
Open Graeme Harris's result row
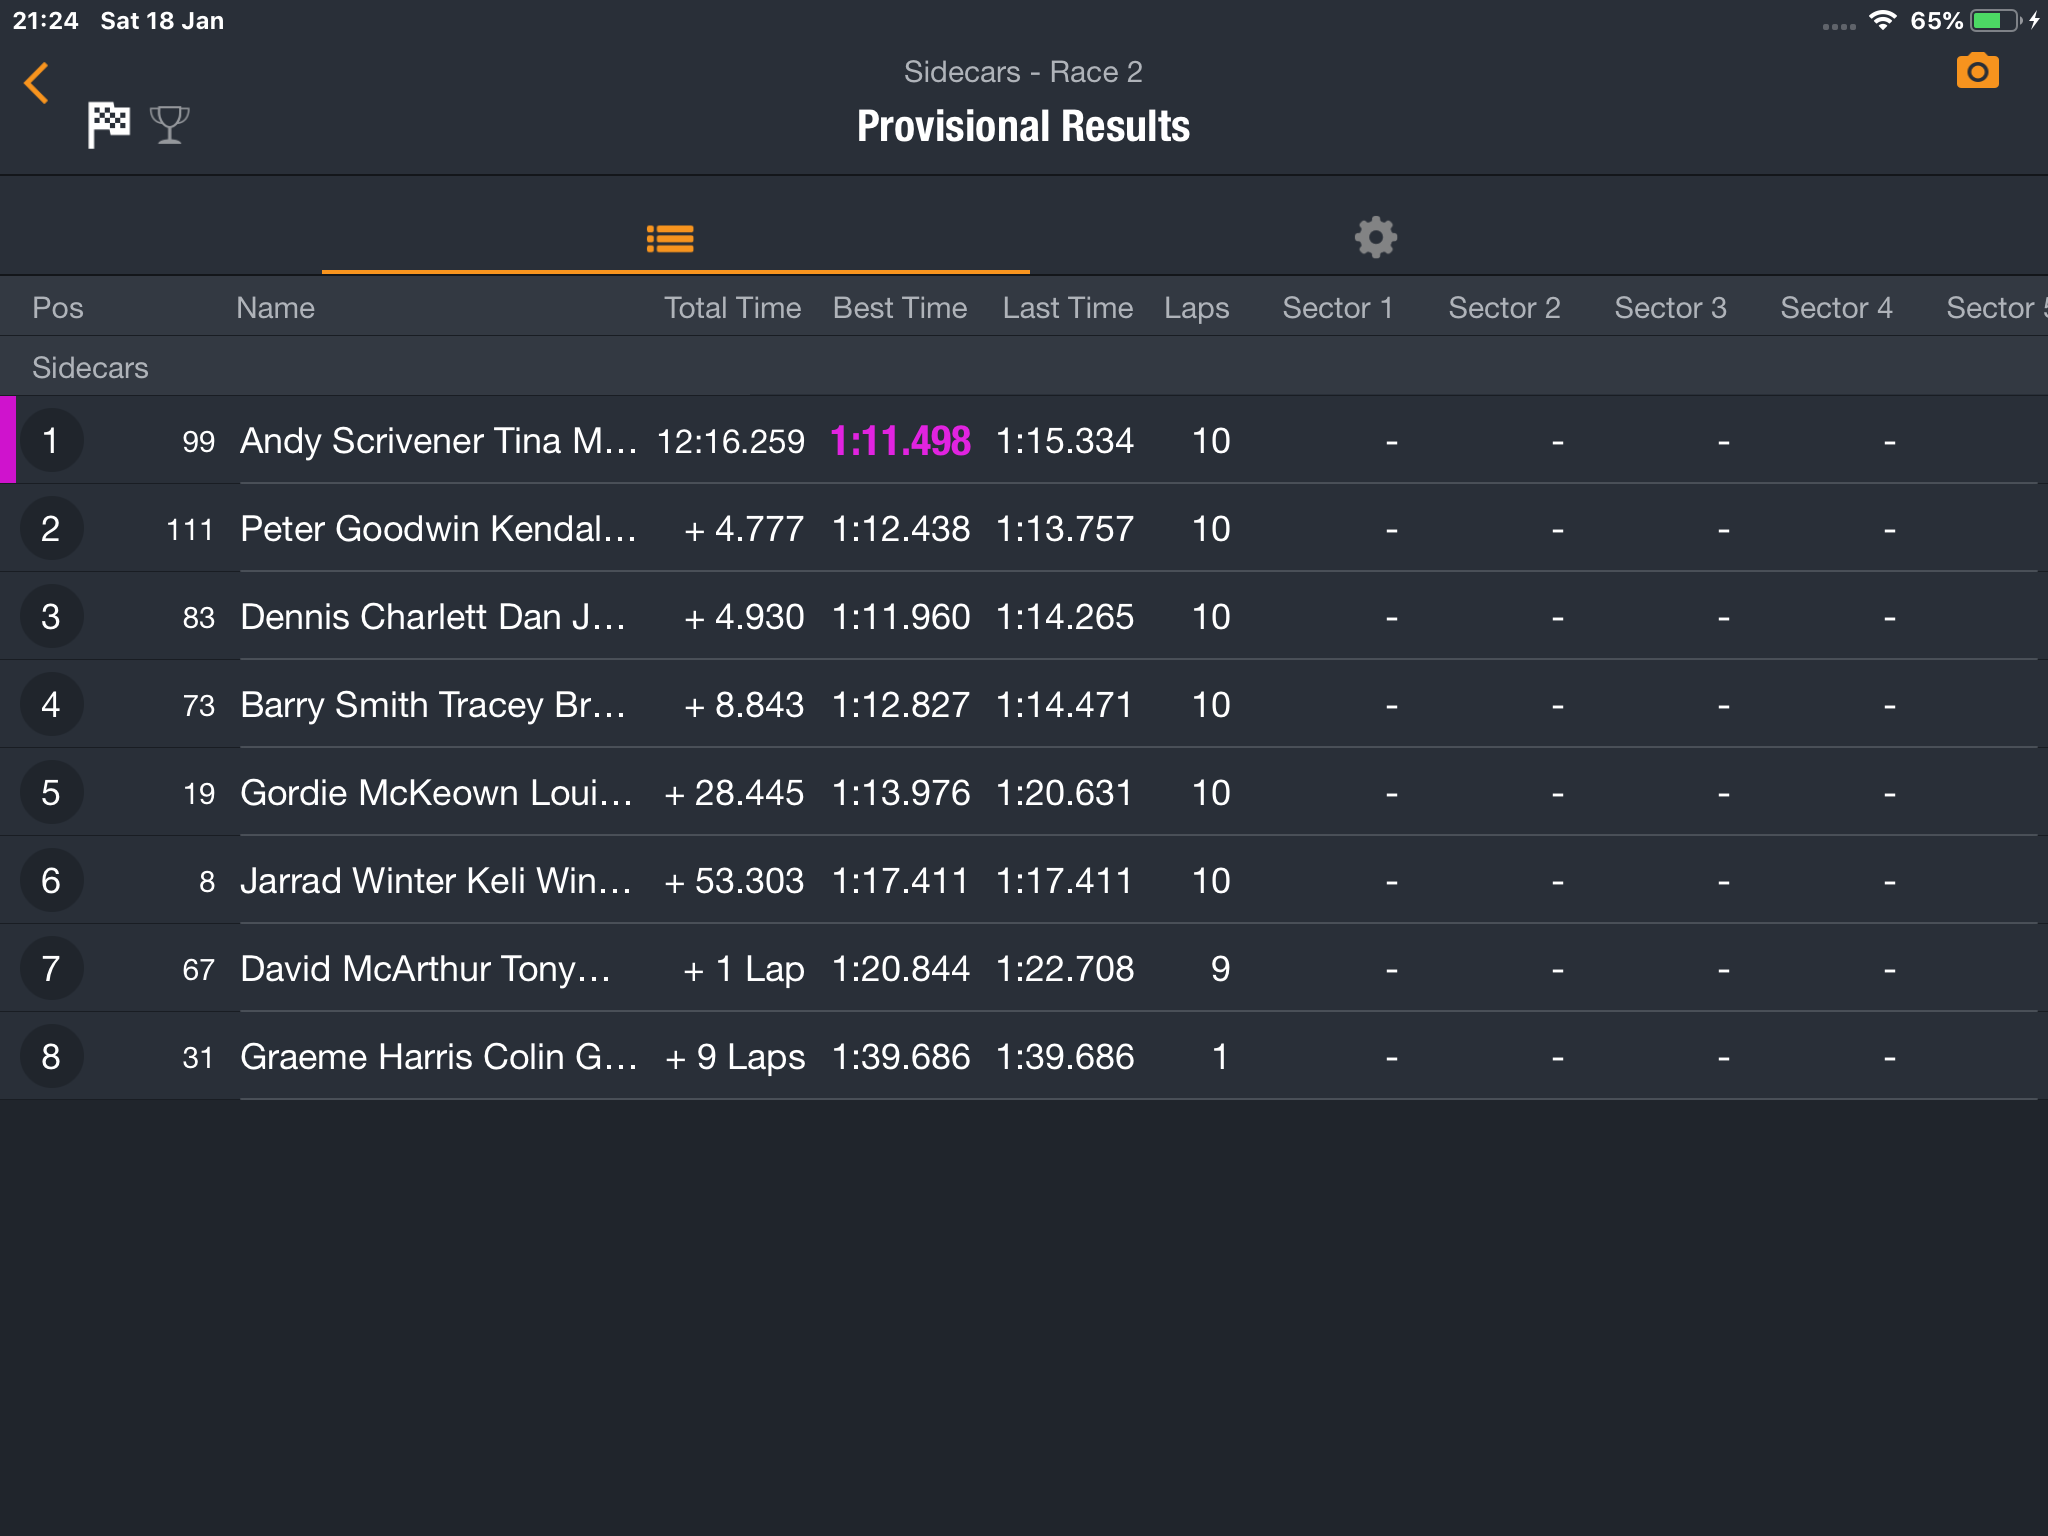pos(1024,1056)
